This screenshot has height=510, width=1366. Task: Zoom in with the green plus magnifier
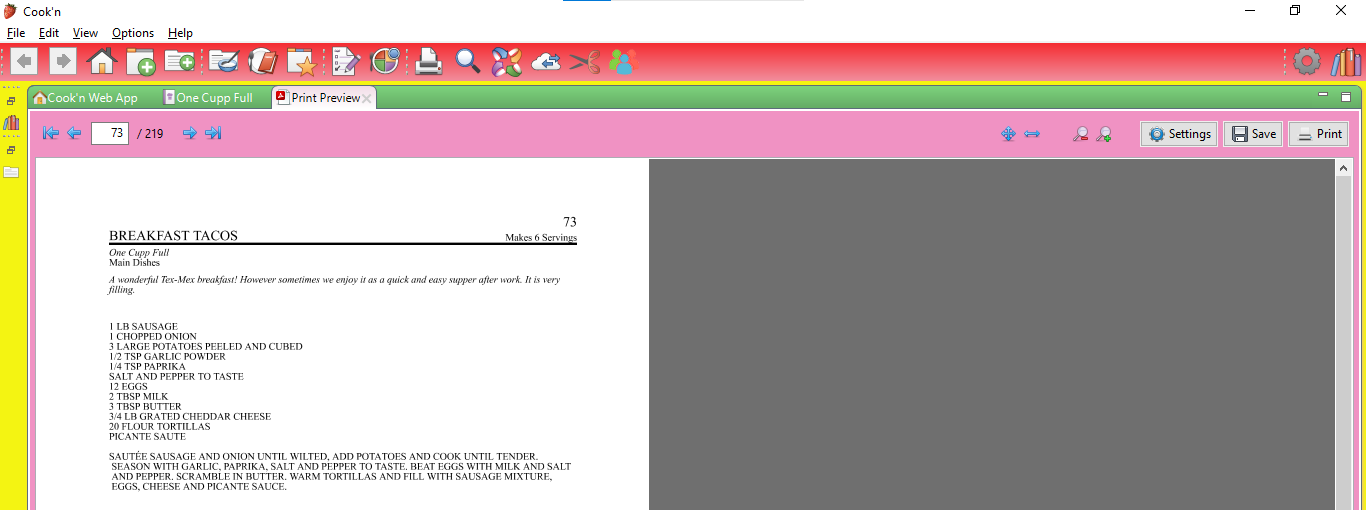coord(1104,134)
